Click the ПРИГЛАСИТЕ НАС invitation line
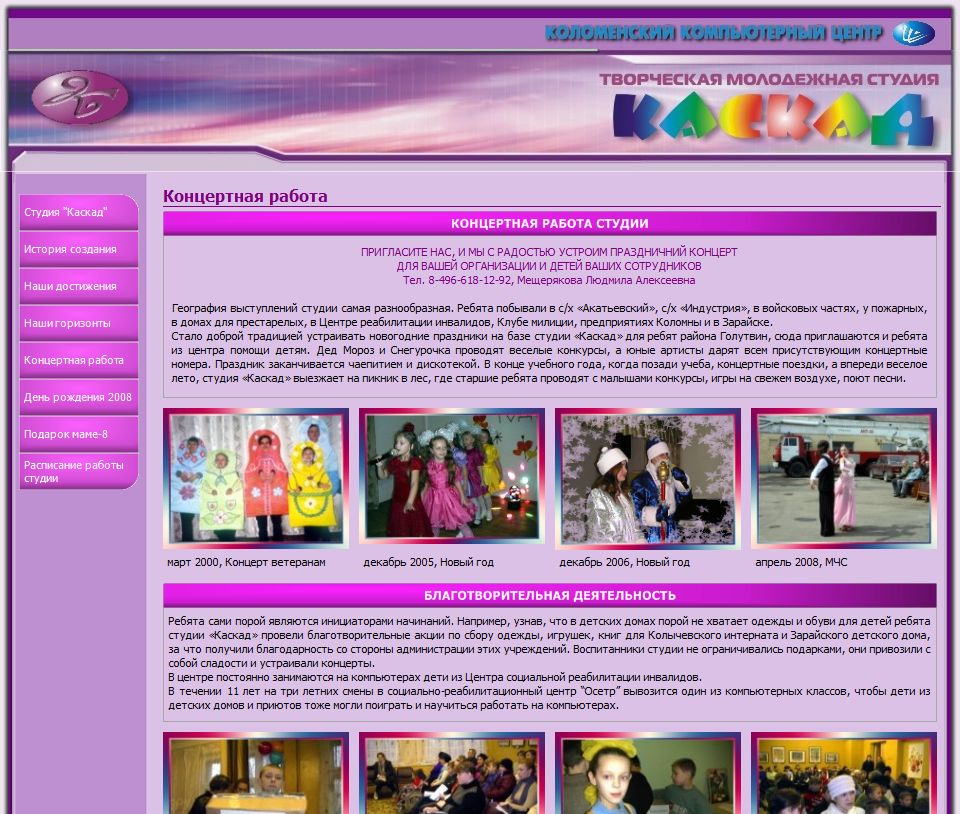960x814 pixels. [549, 252]
